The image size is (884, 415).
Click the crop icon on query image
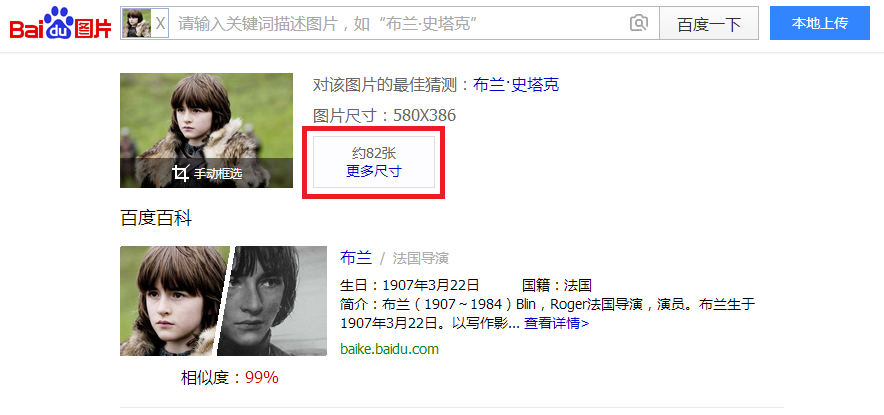pos(180,173)
